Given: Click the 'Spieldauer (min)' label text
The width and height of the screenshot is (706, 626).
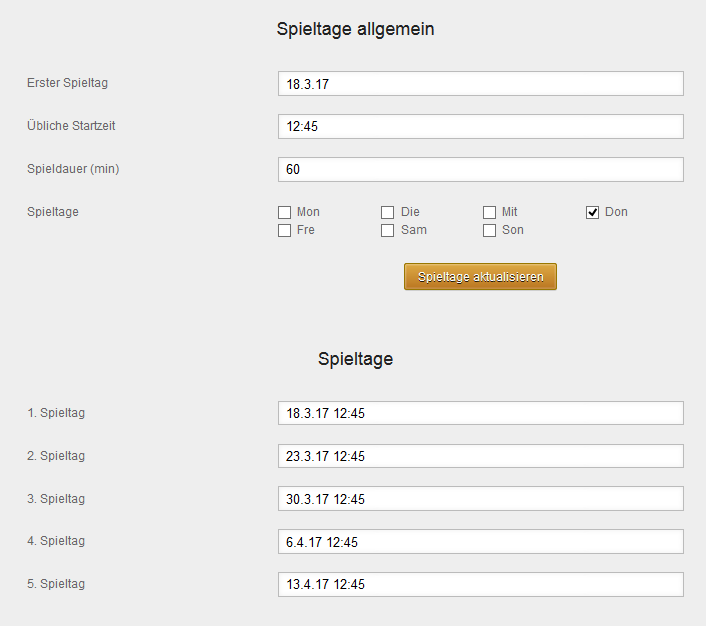Looking at the screenshot, I should (73, 169).
